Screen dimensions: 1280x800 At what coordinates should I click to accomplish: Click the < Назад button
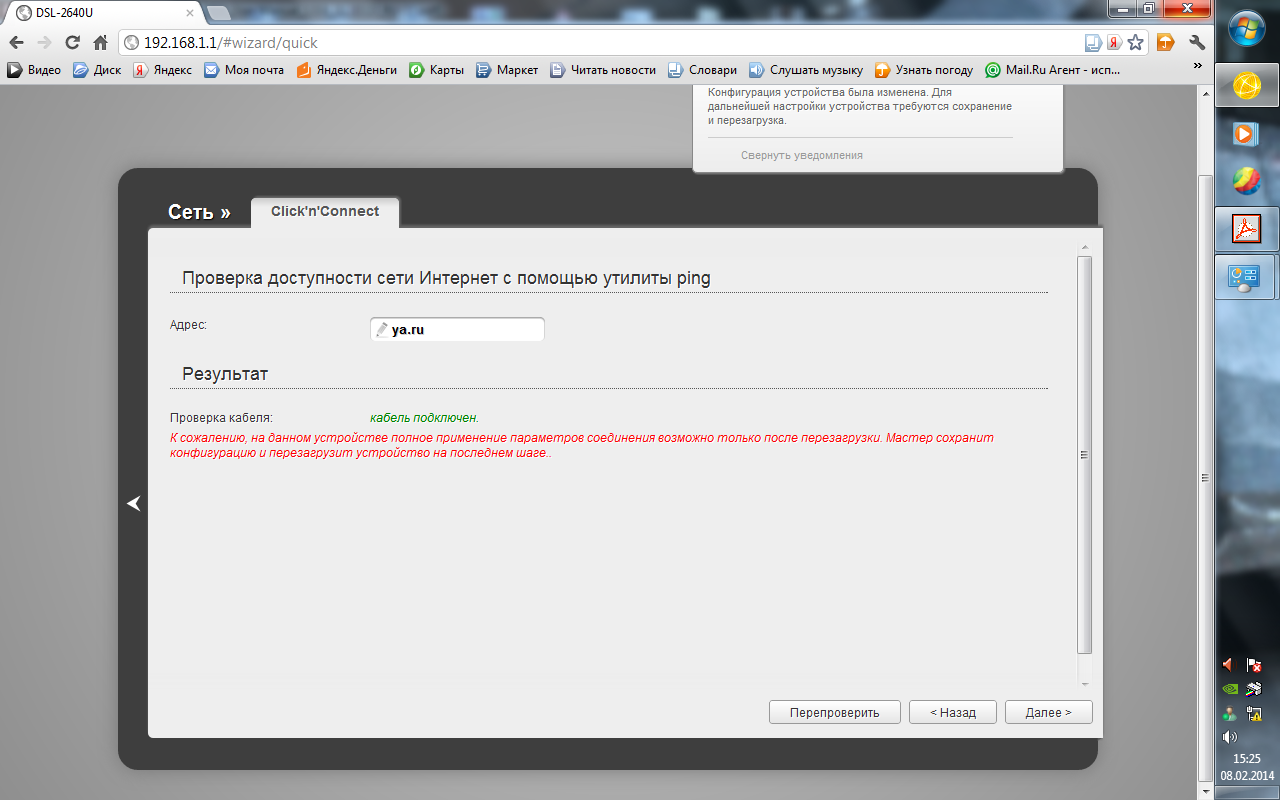coord(953,712)
